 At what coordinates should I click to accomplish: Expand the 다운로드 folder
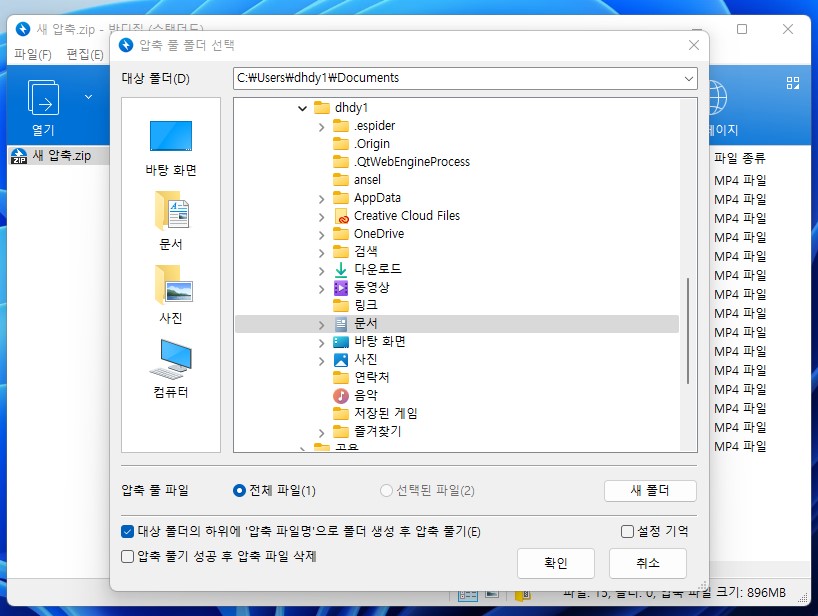[321, 271]
